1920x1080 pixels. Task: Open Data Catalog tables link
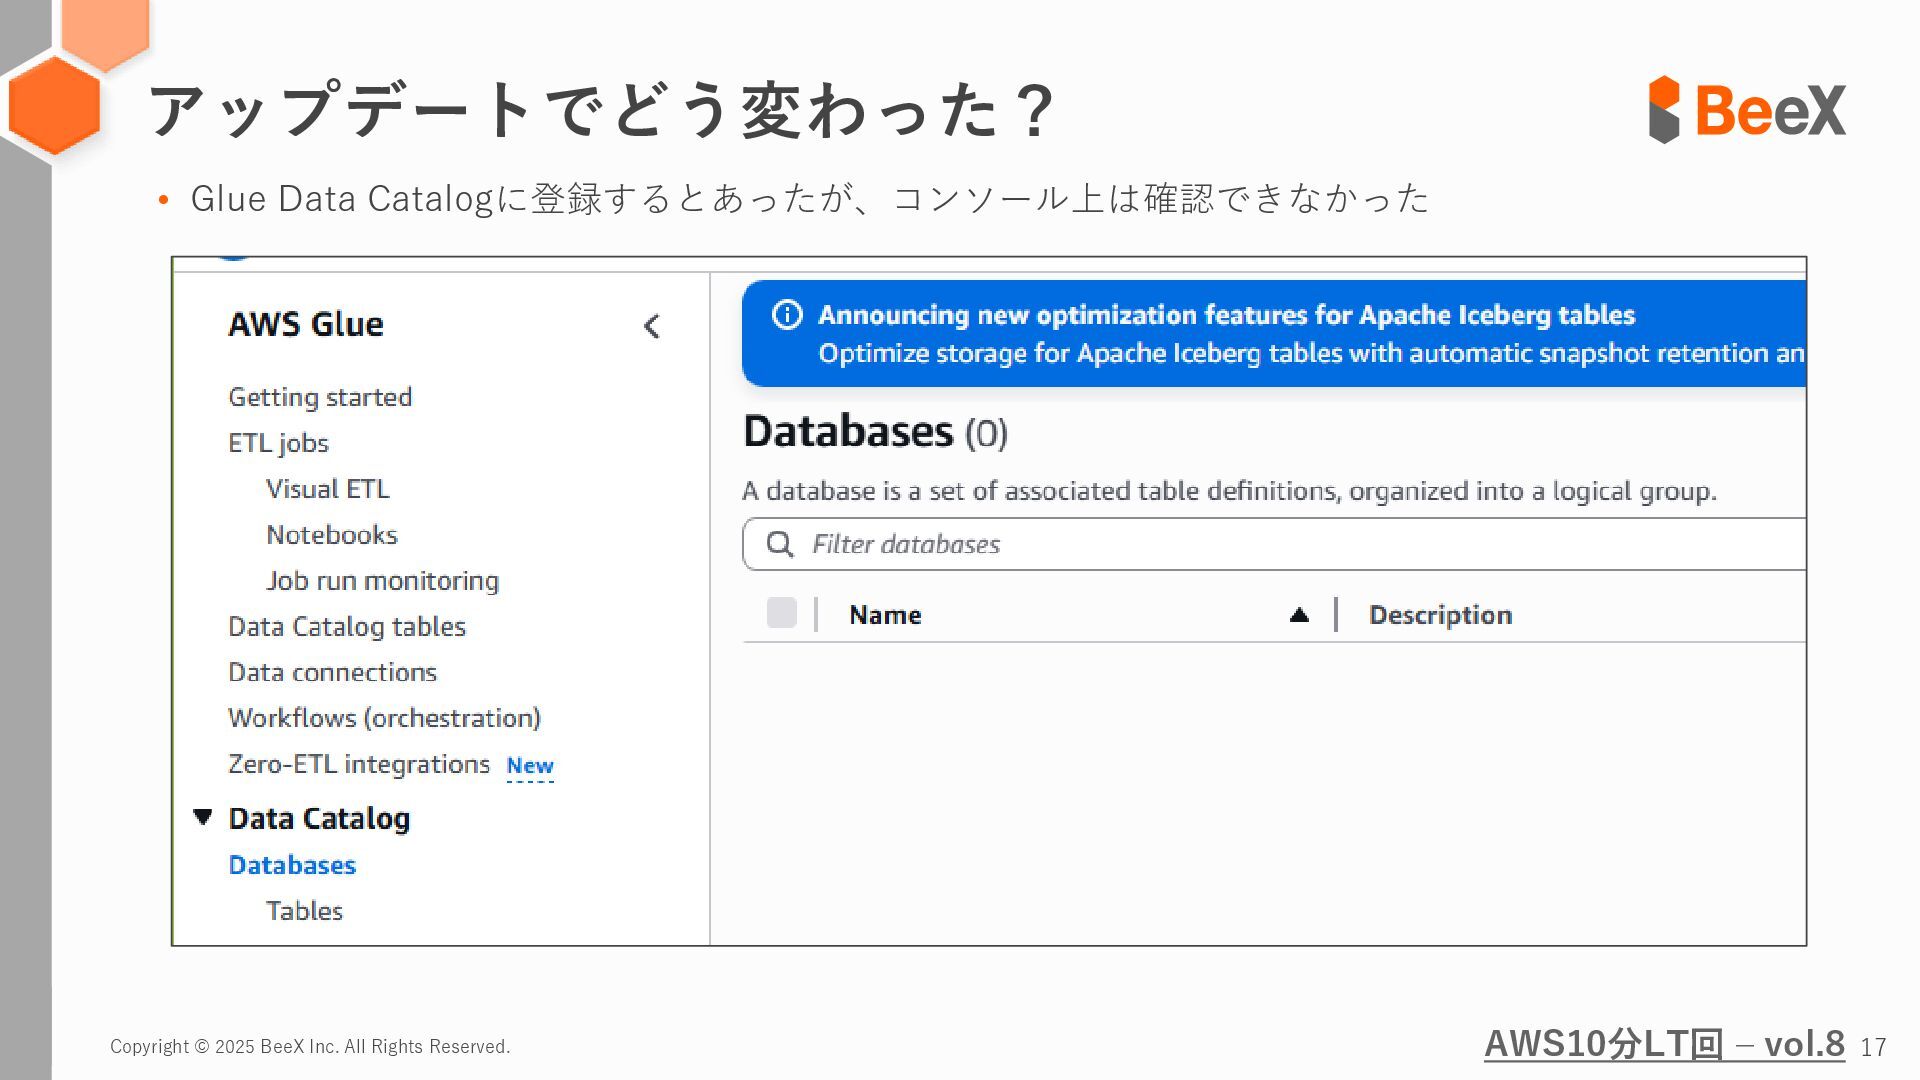pyautogui.click(x=346, y=627)
